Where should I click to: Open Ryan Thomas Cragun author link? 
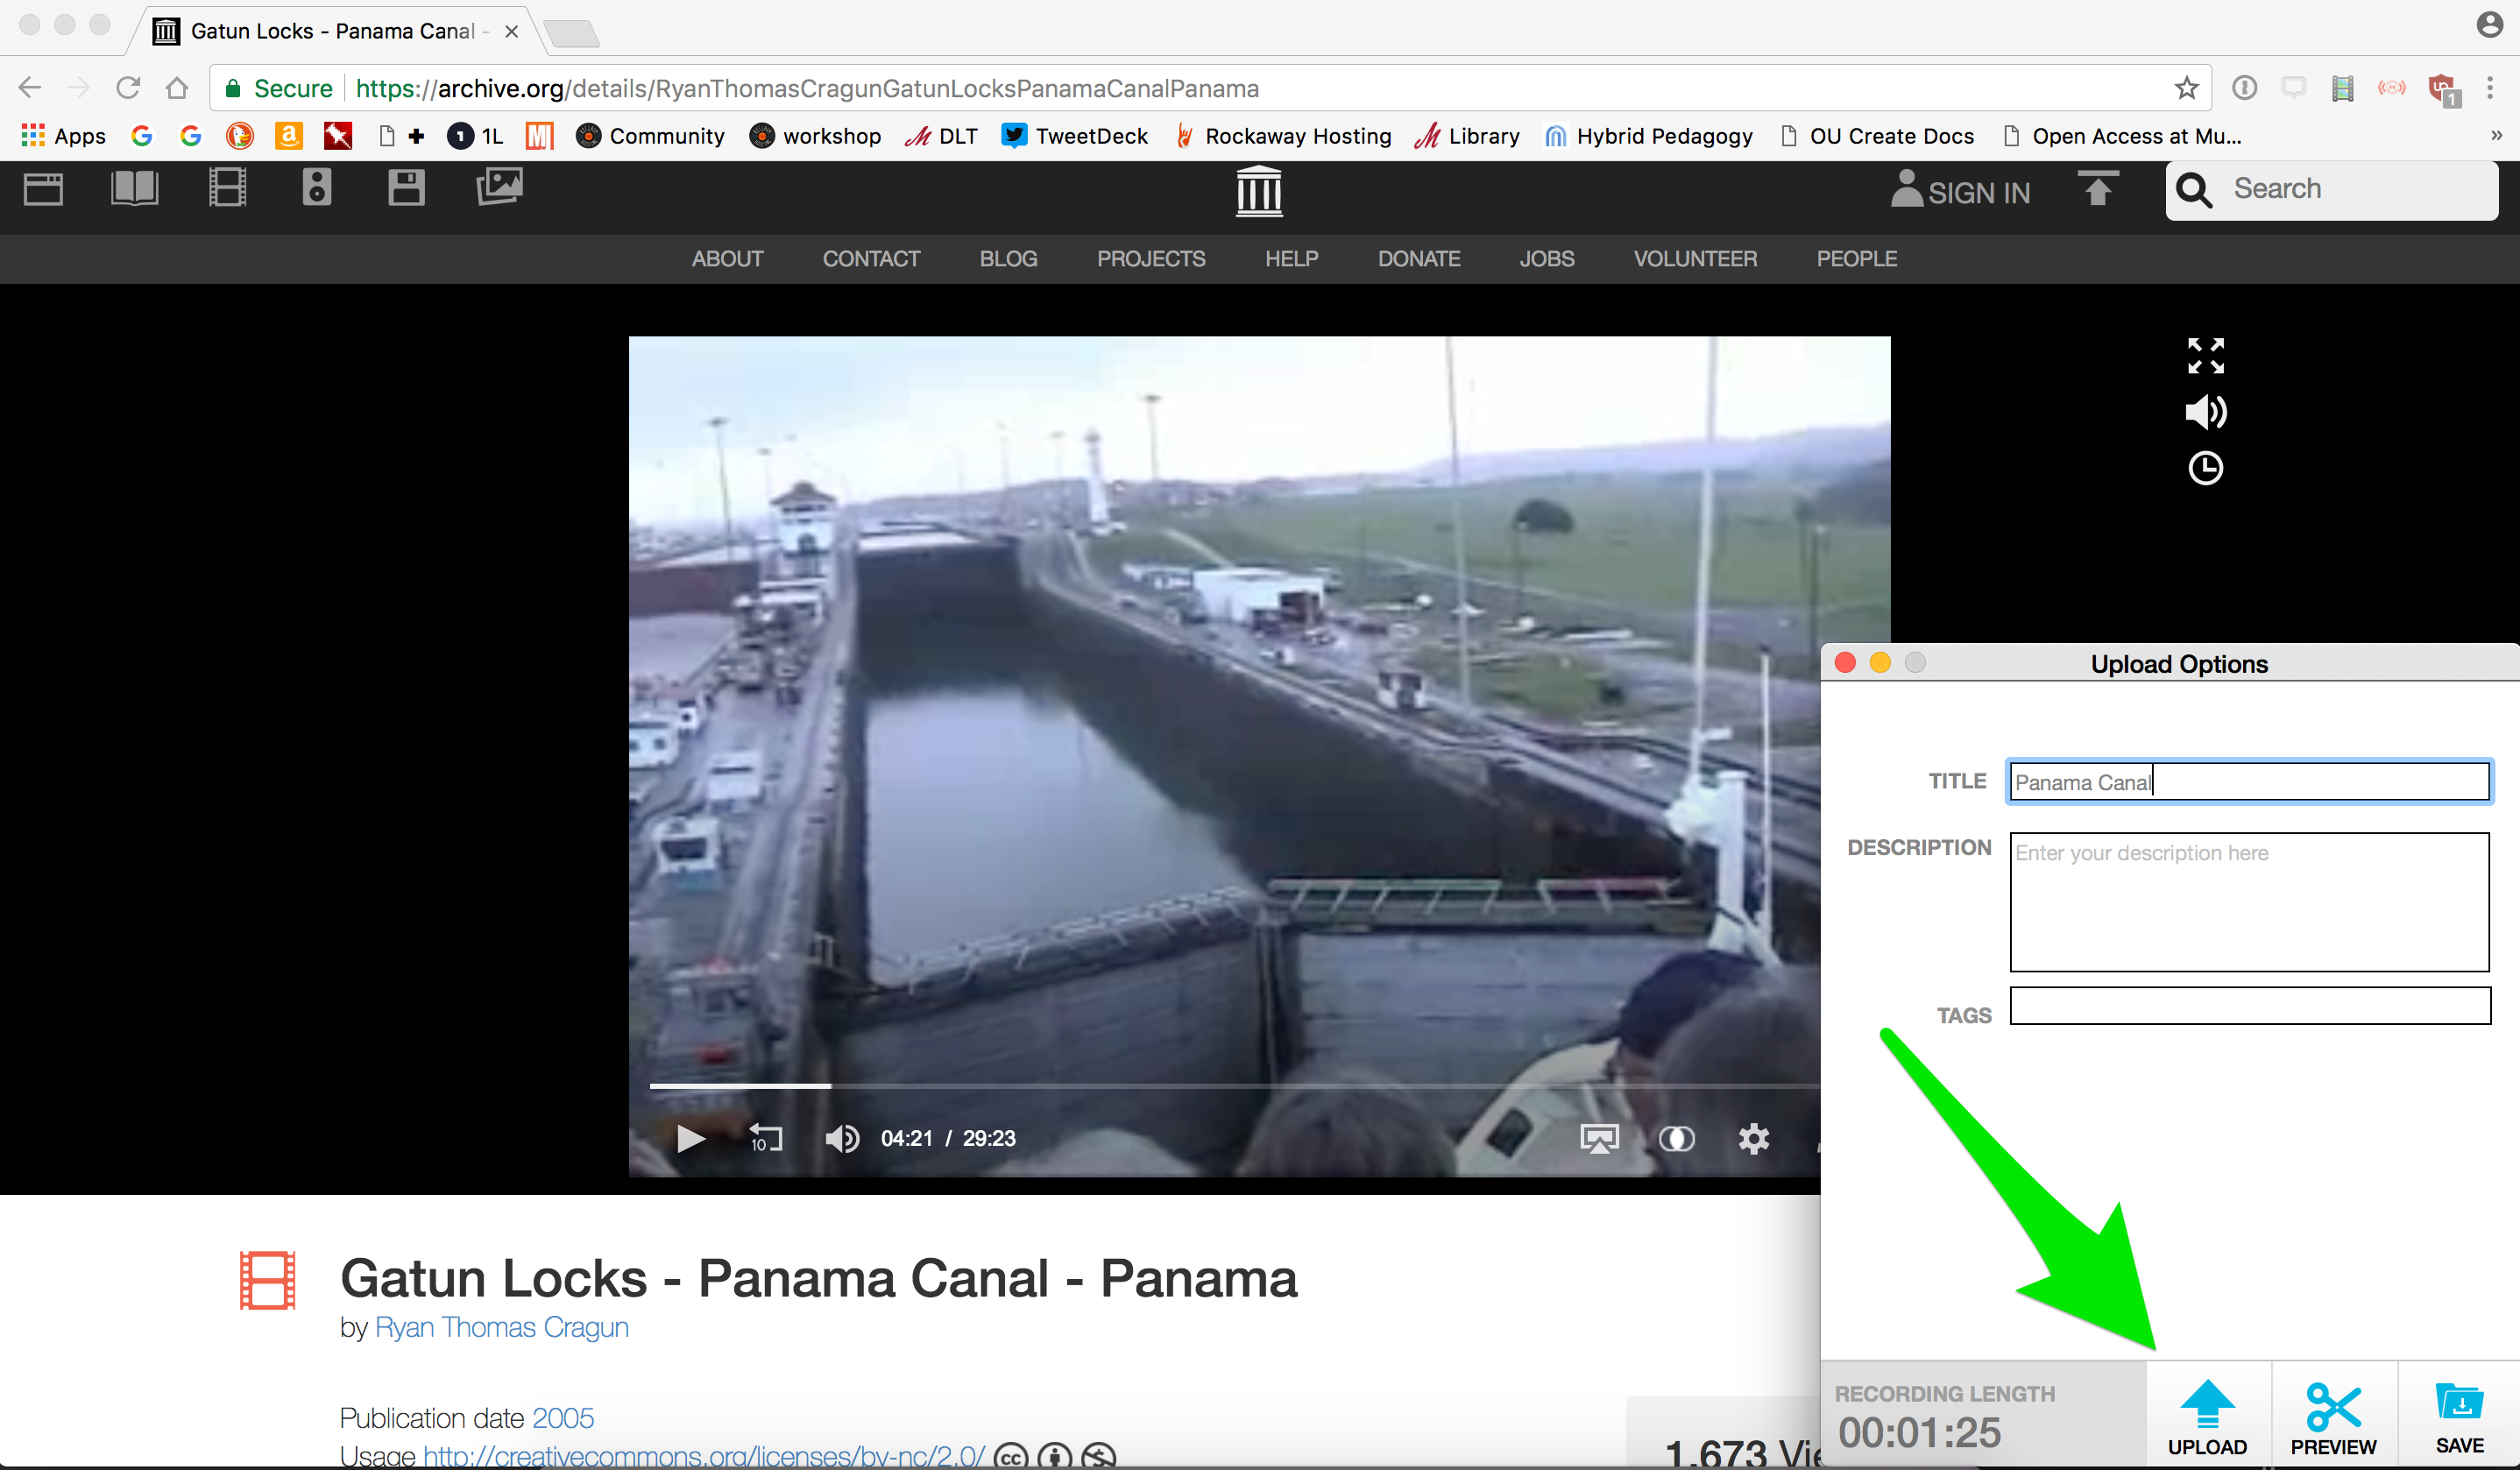point(502,1327)
